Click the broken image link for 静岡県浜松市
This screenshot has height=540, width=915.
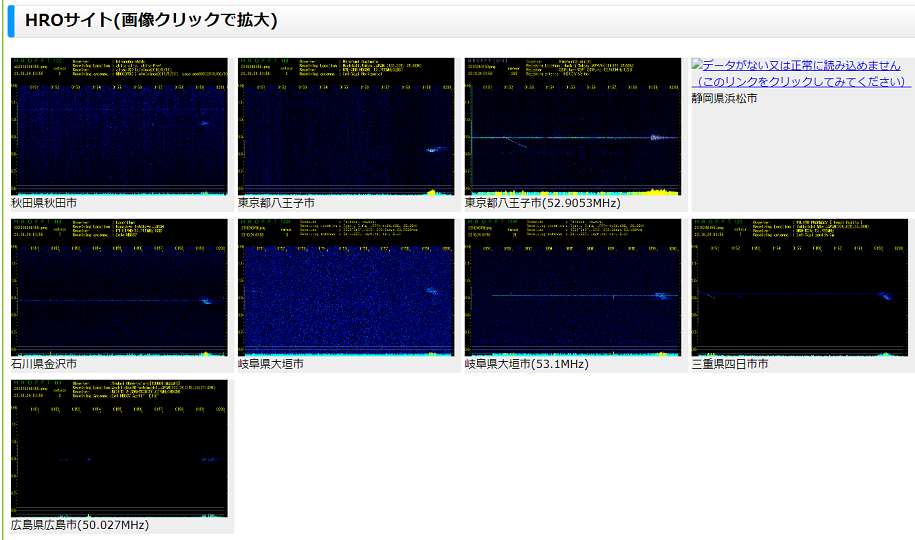click(x=801, y=74)
